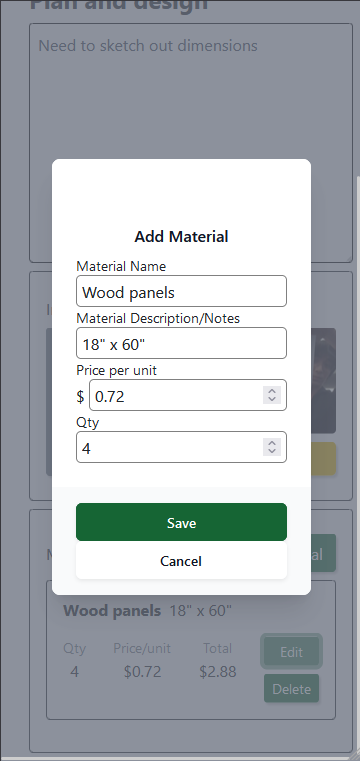Focus the Material Description/Notes field

181,343
